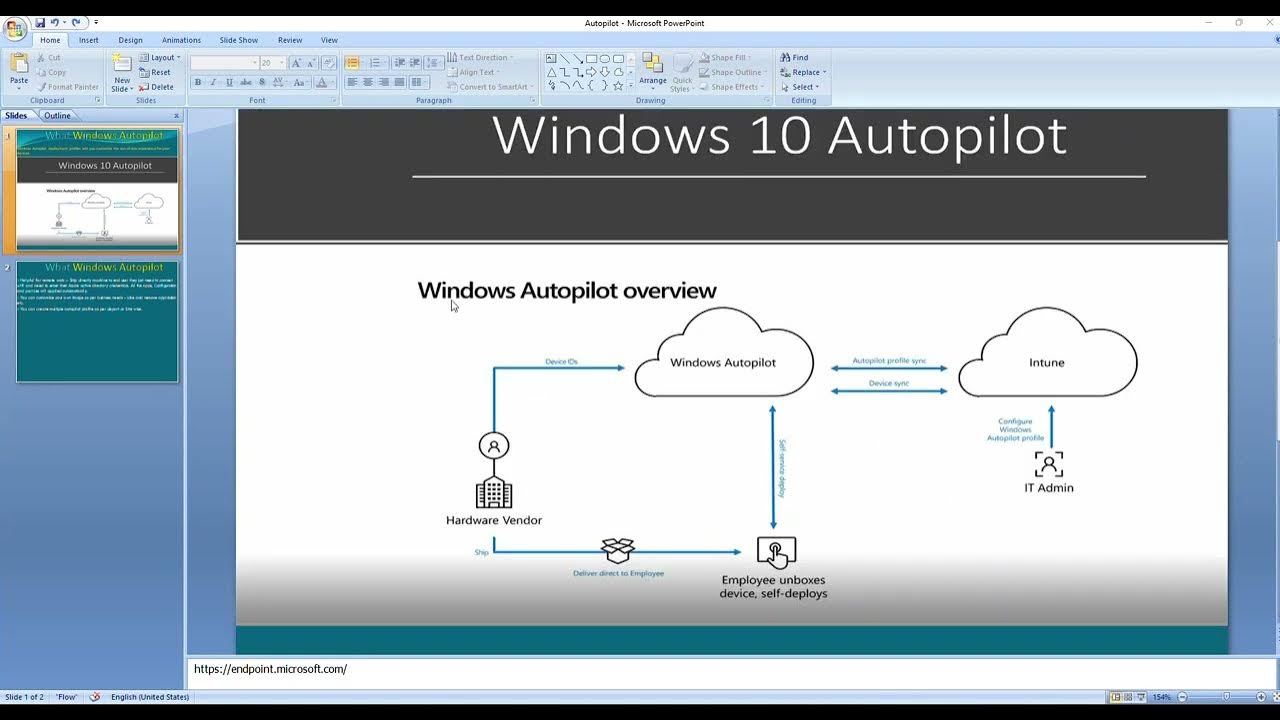The image size is (1280, 720).
Task: Select the oval shape in gallery
Action: click(x=605, y=59)
